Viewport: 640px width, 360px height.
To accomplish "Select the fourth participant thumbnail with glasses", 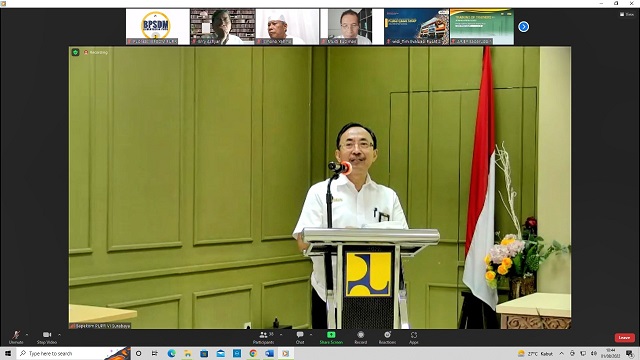I will (x=352, y=27).
